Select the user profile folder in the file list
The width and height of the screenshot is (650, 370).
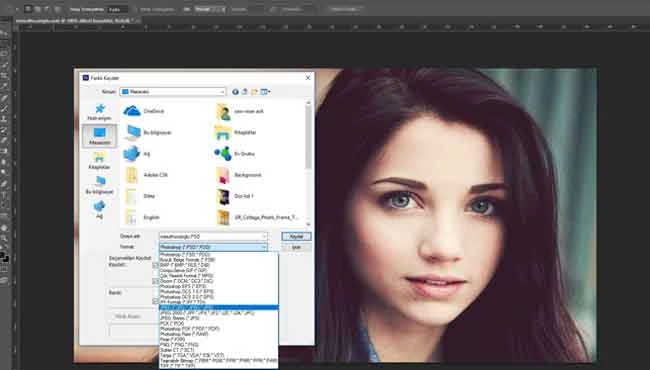(x=240, y=111)
